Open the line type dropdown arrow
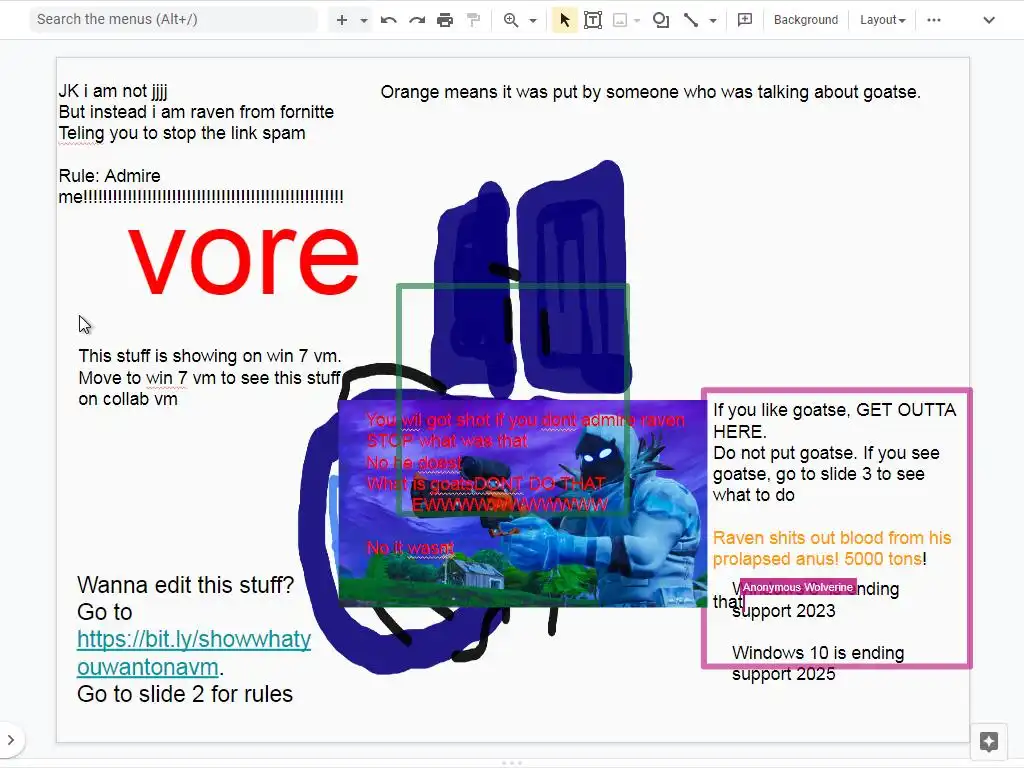This screenshot has width=1024, height=768. (712, 20)
